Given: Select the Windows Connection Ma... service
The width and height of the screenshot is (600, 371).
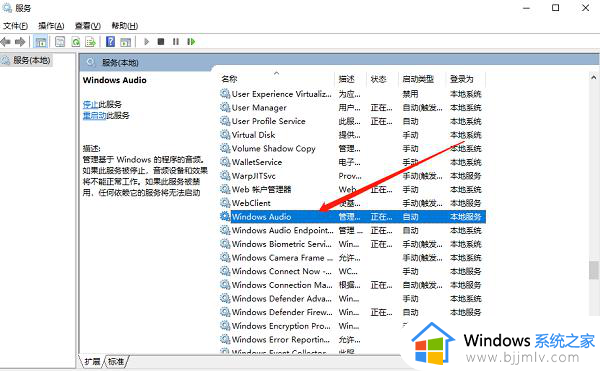Looking at the screenshot, I should pos(352,285).
